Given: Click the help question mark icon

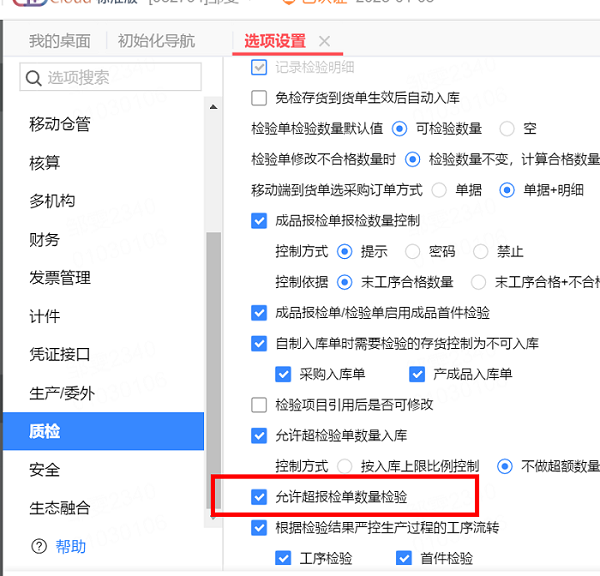Looking at the screenshot, I should (39, 547).
